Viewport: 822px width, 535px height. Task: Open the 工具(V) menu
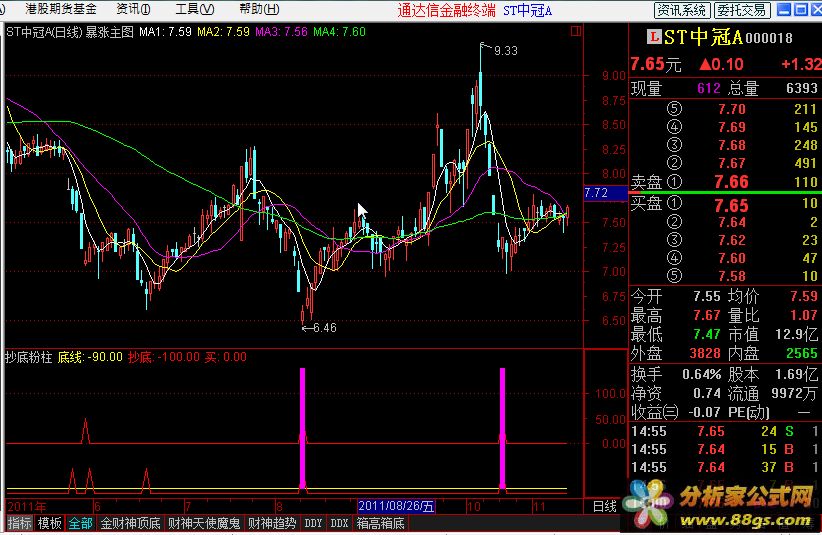point(194,9)
